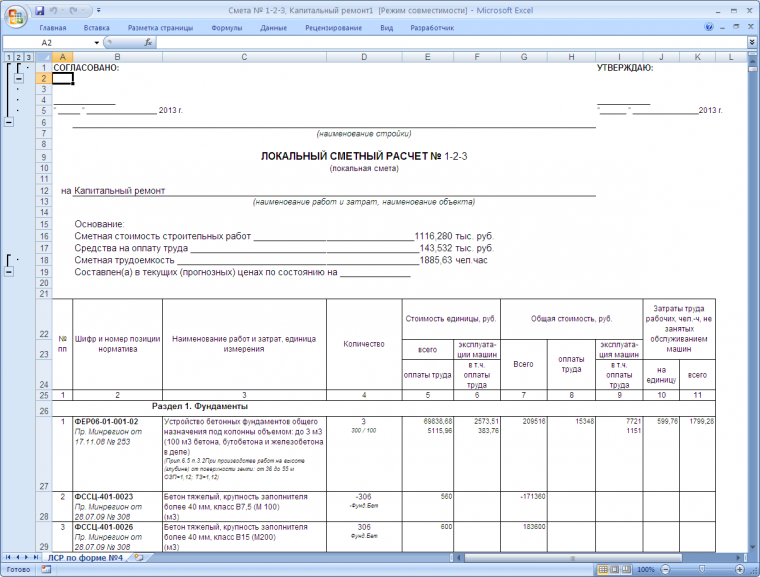The width and height of the screenshot is (760, 577).
Task: Show outline level 1 rows
Action: click(x=9, y=57)
